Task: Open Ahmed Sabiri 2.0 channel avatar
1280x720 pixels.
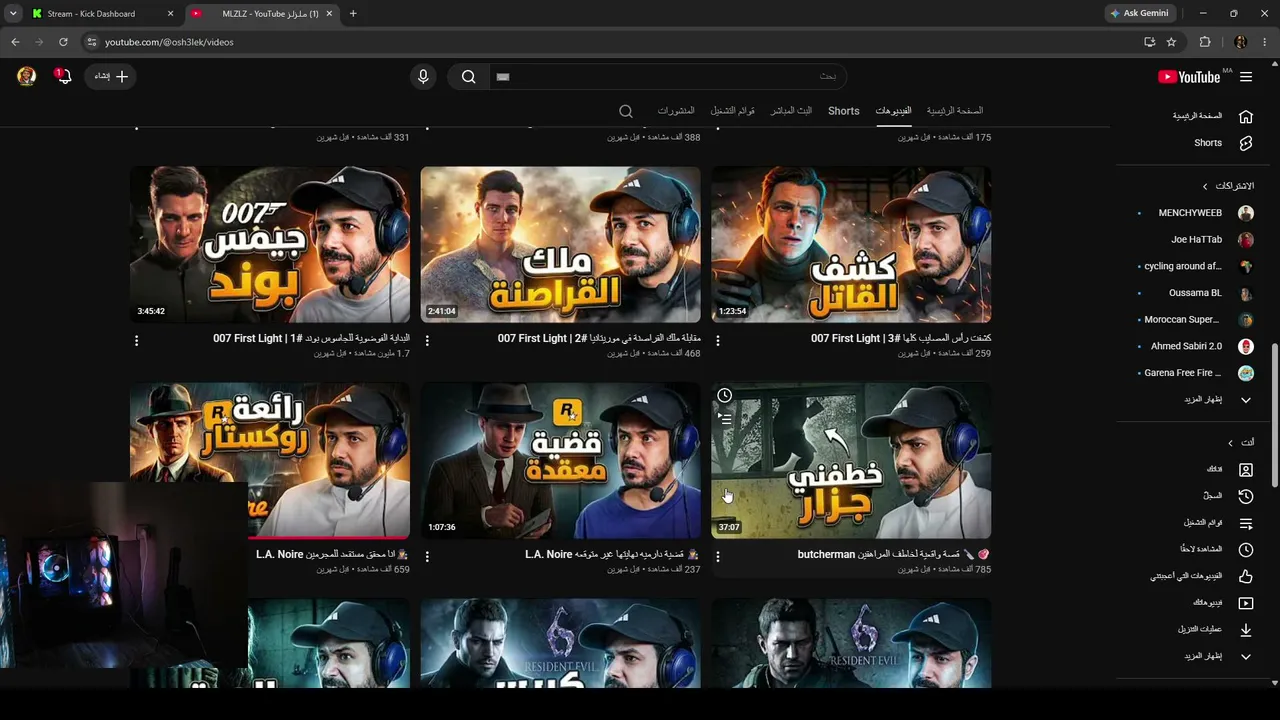Action: pyautogui.click(x=1246, y=346)
